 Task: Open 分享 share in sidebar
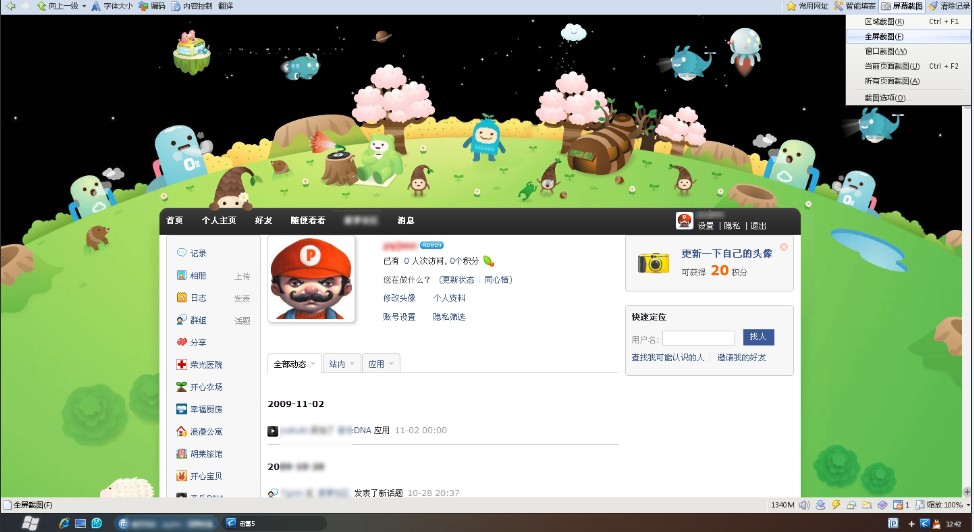pyautogui.click(x=198, y=342)
